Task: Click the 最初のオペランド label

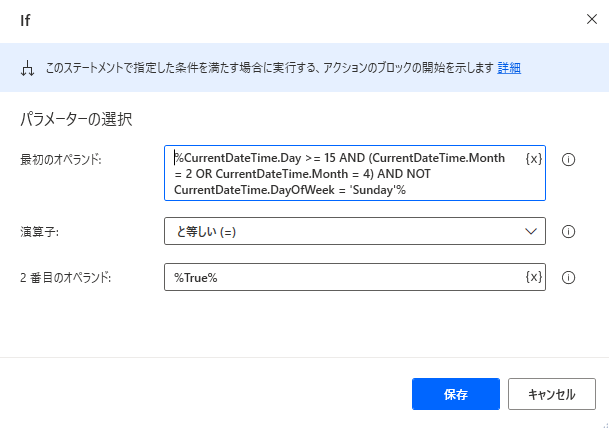Action: coord(60,159)
